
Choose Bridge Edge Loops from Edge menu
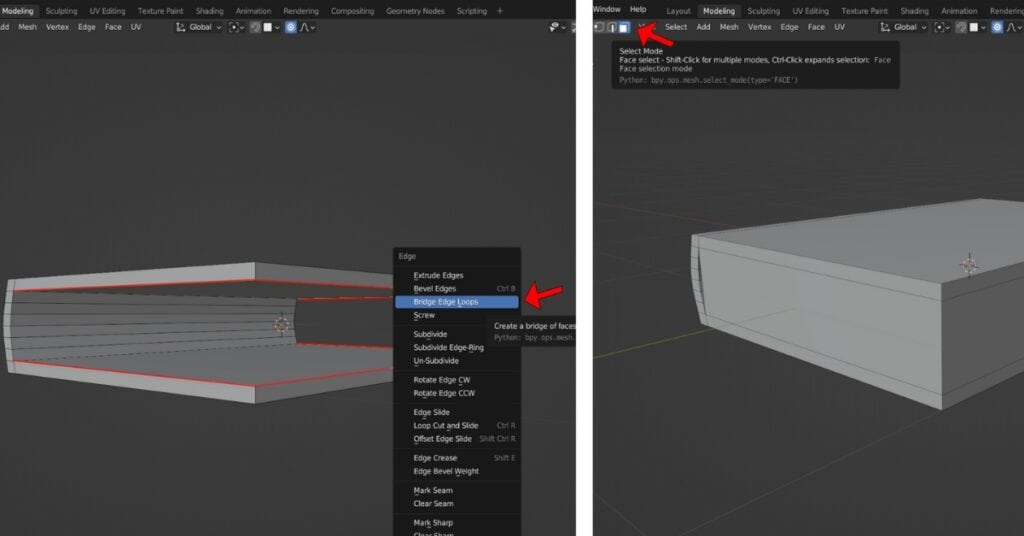445,301
